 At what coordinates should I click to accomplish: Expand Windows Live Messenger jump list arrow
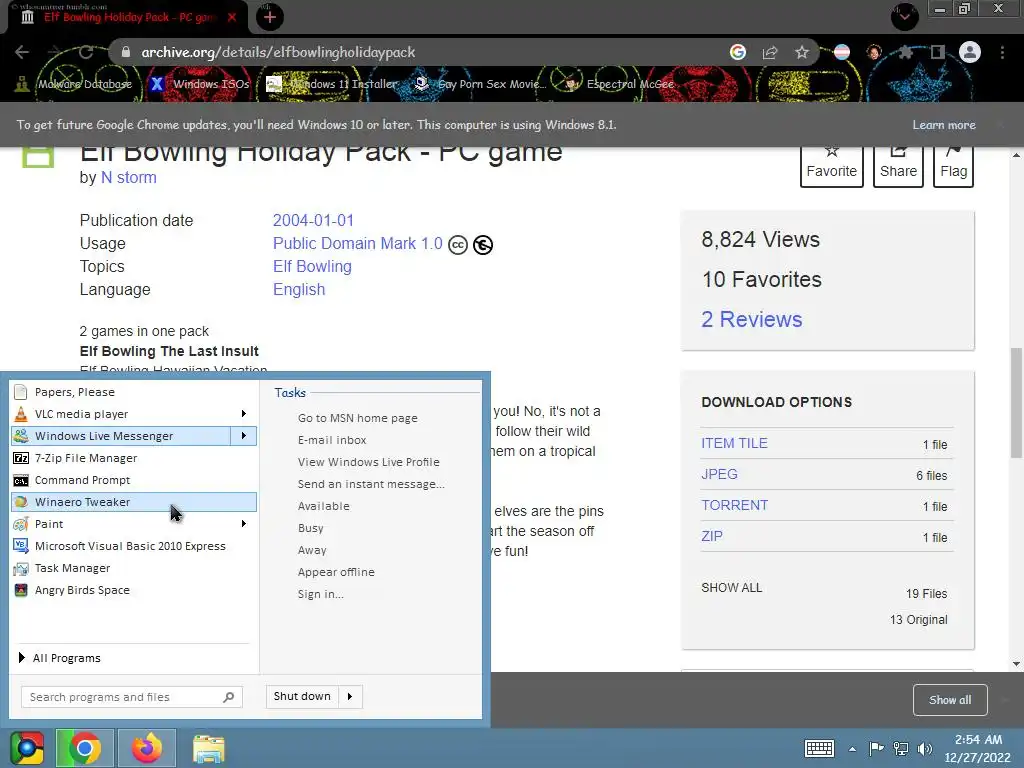click(x=244, y=436)
